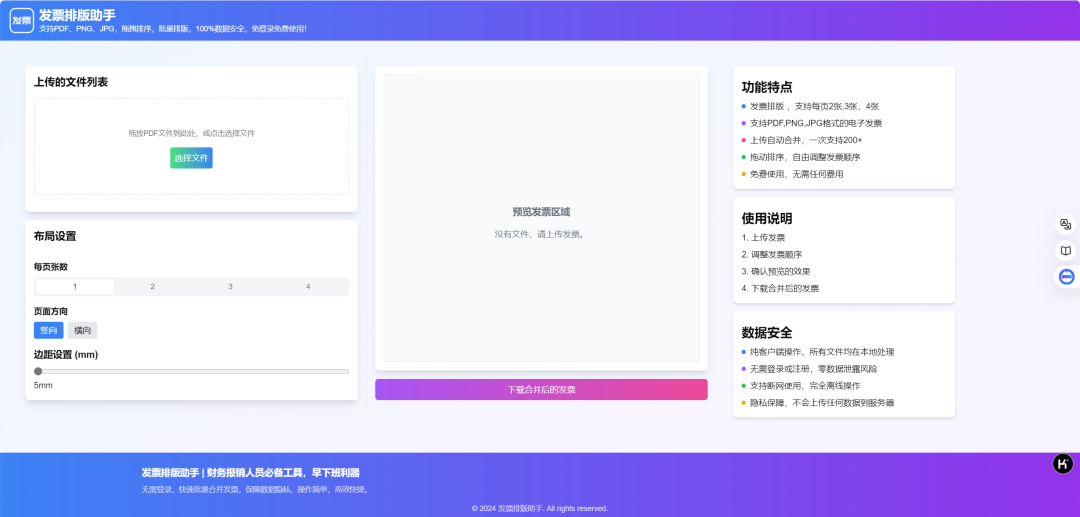Set page orientation to 横向

tap(82, 330)
